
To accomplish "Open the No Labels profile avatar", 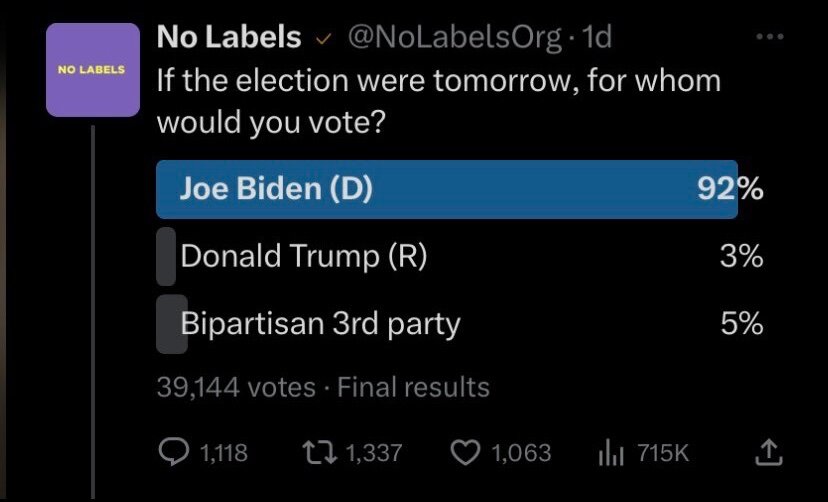I will 92,70.
